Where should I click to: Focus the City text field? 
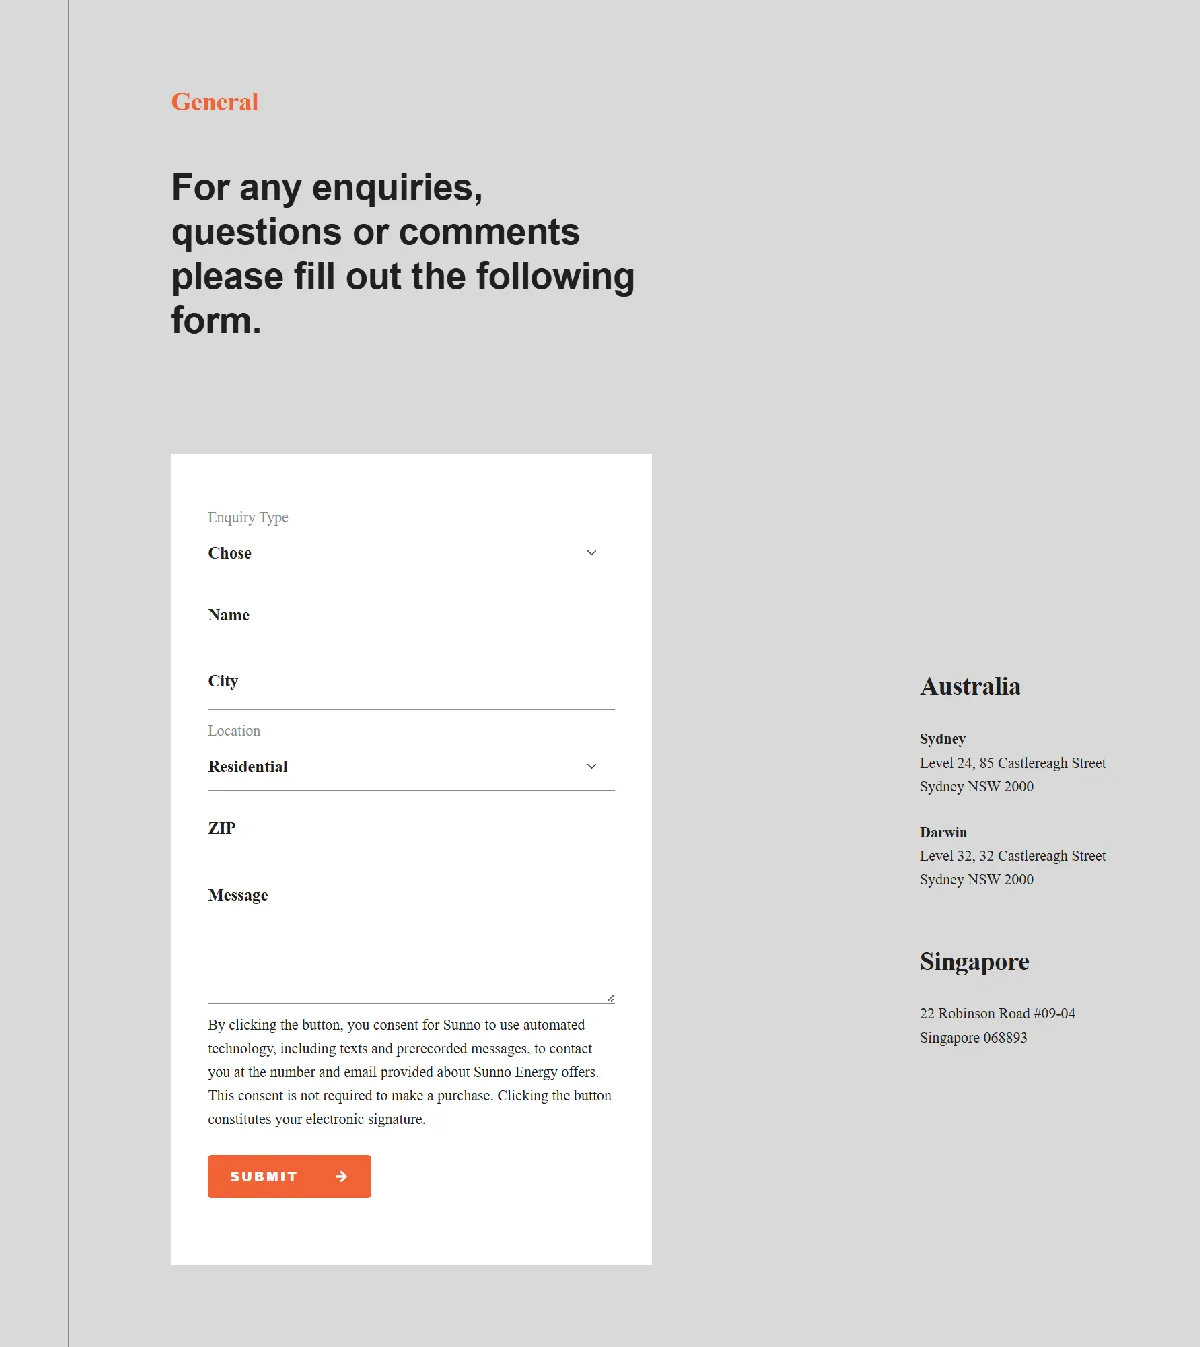click(410, 682)
